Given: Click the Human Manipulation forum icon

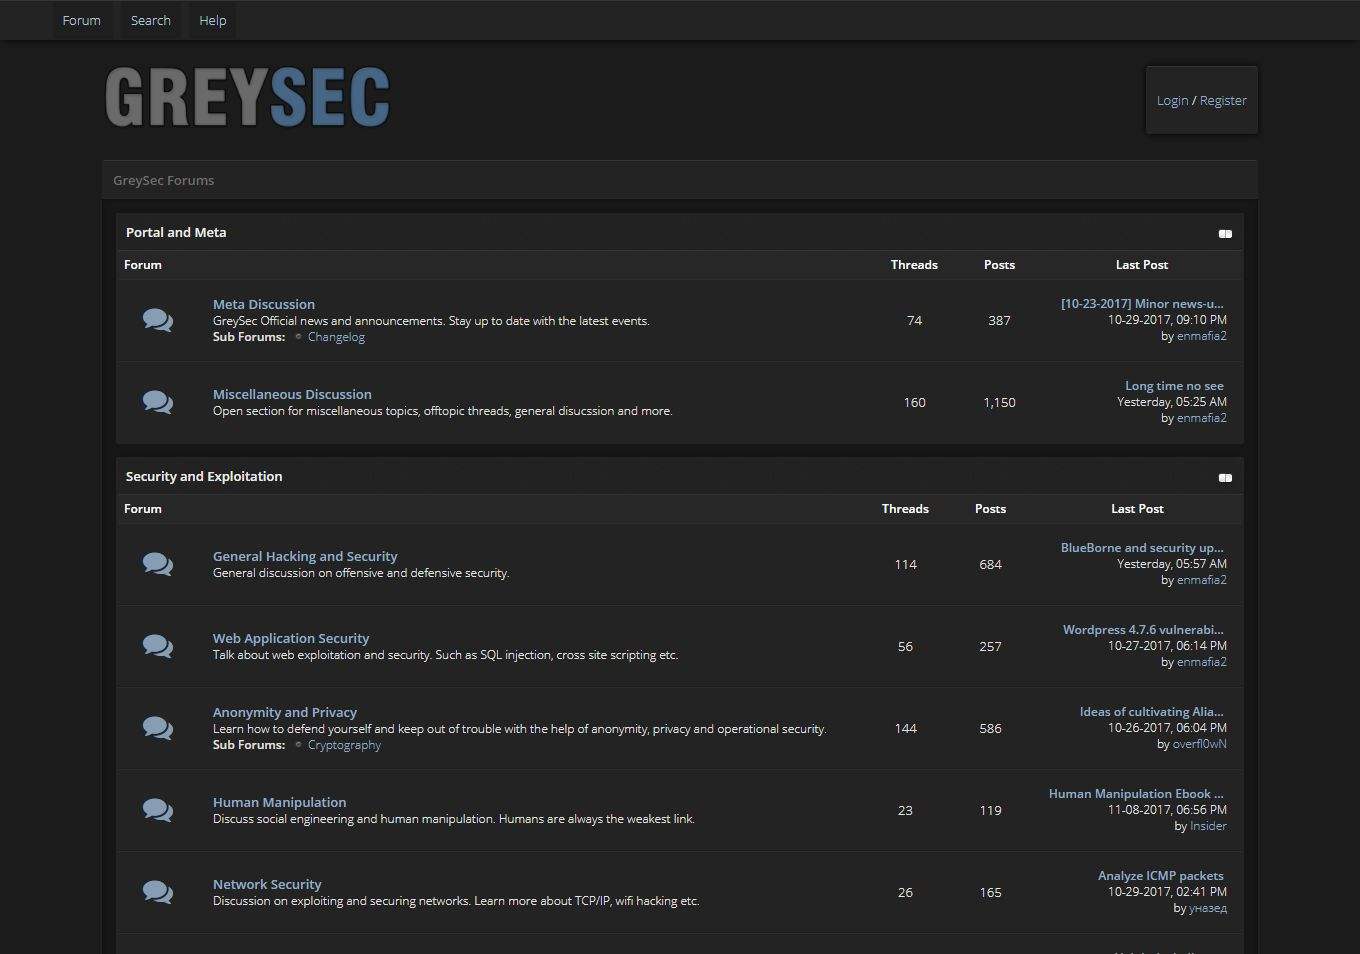Looking at the screenshot, I should point(158,810).
